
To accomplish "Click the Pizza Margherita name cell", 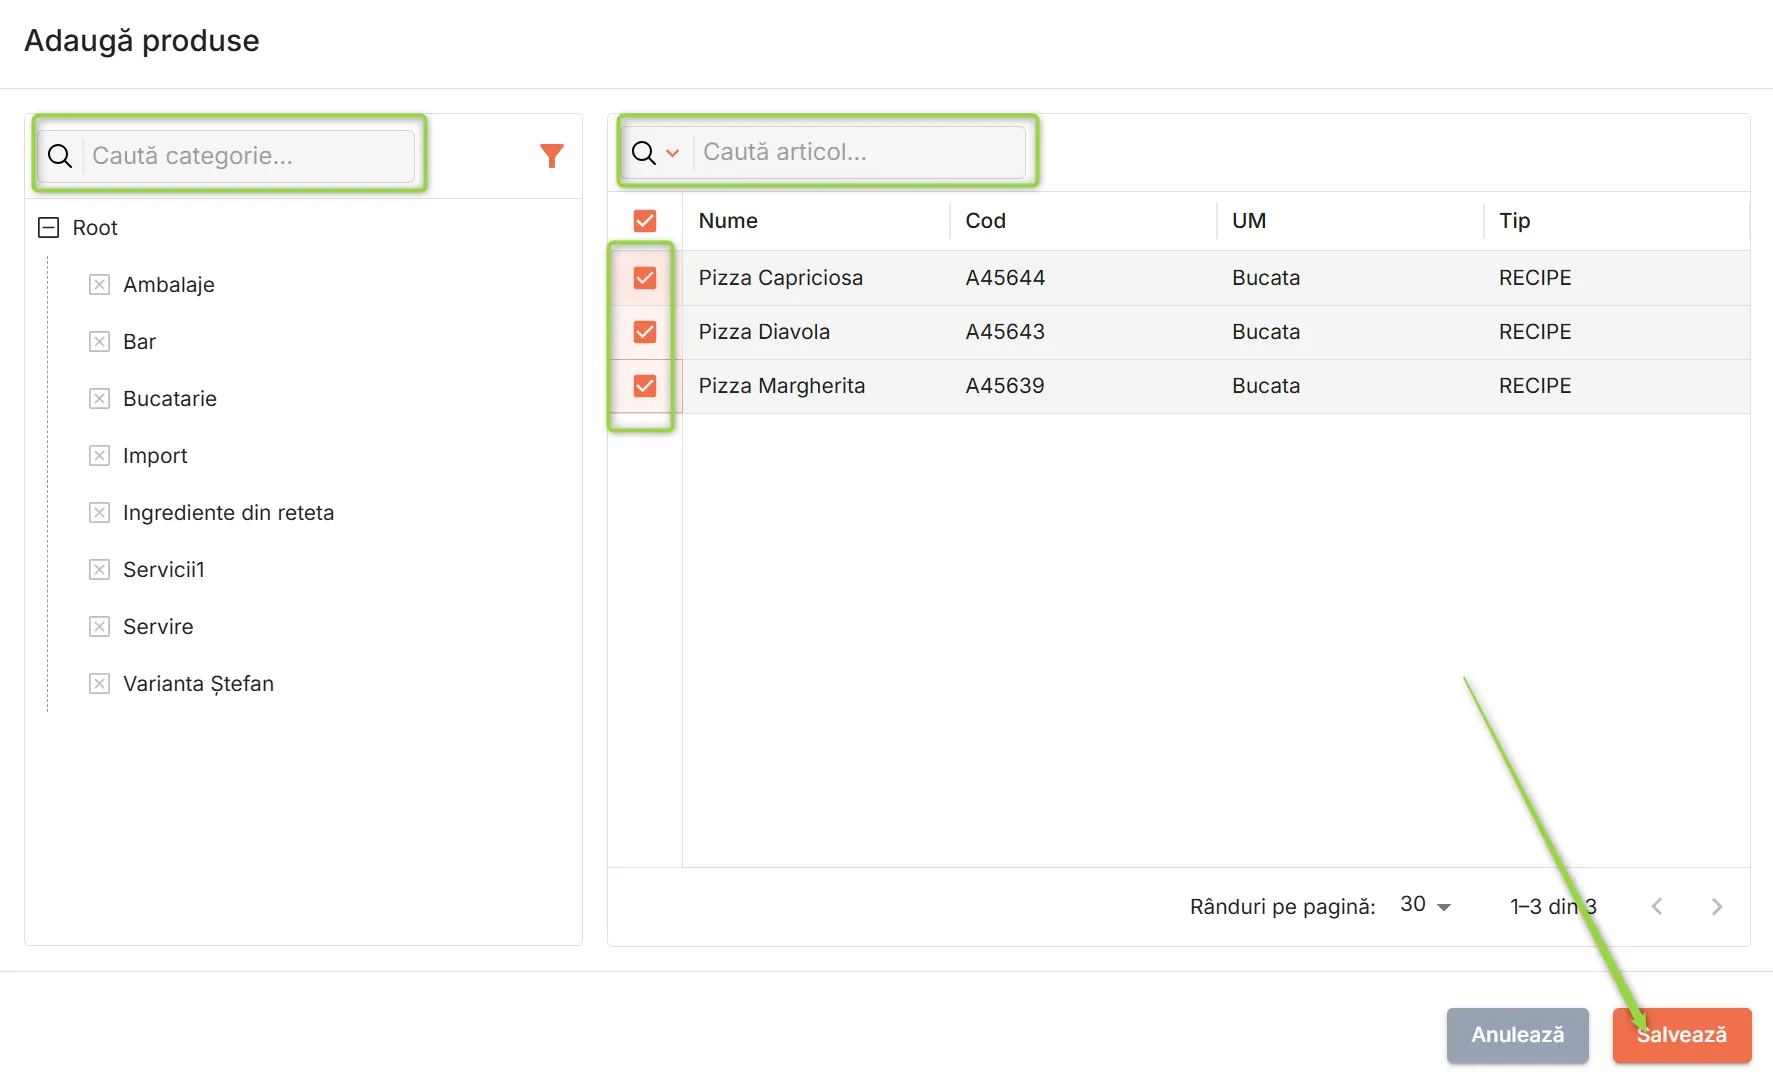I will 781,386.
